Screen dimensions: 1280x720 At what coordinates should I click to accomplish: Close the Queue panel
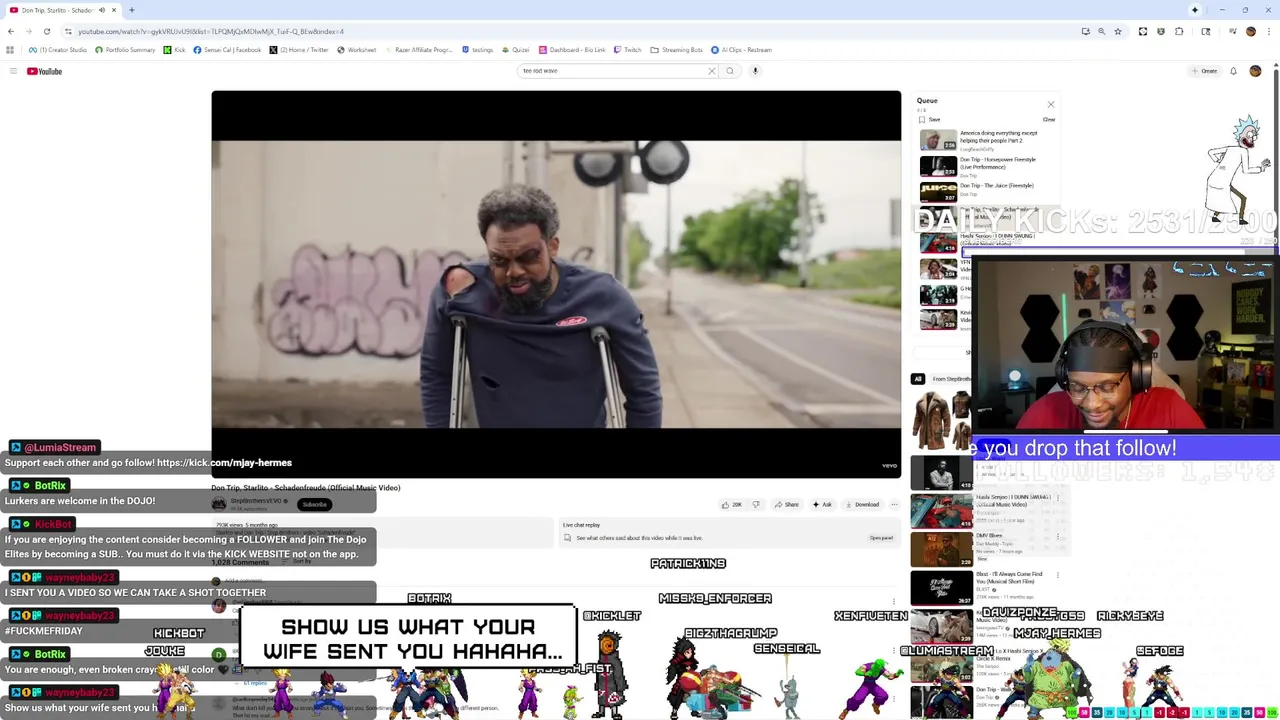pos(1050,104)
